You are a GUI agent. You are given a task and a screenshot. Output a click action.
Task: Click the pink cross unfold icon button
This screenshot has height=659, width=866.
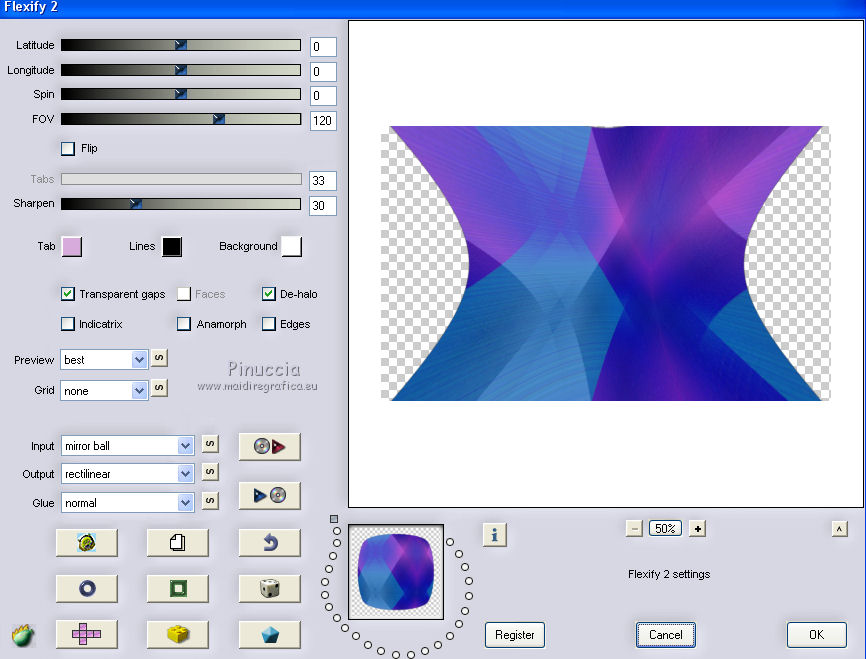tap(87, 634)
